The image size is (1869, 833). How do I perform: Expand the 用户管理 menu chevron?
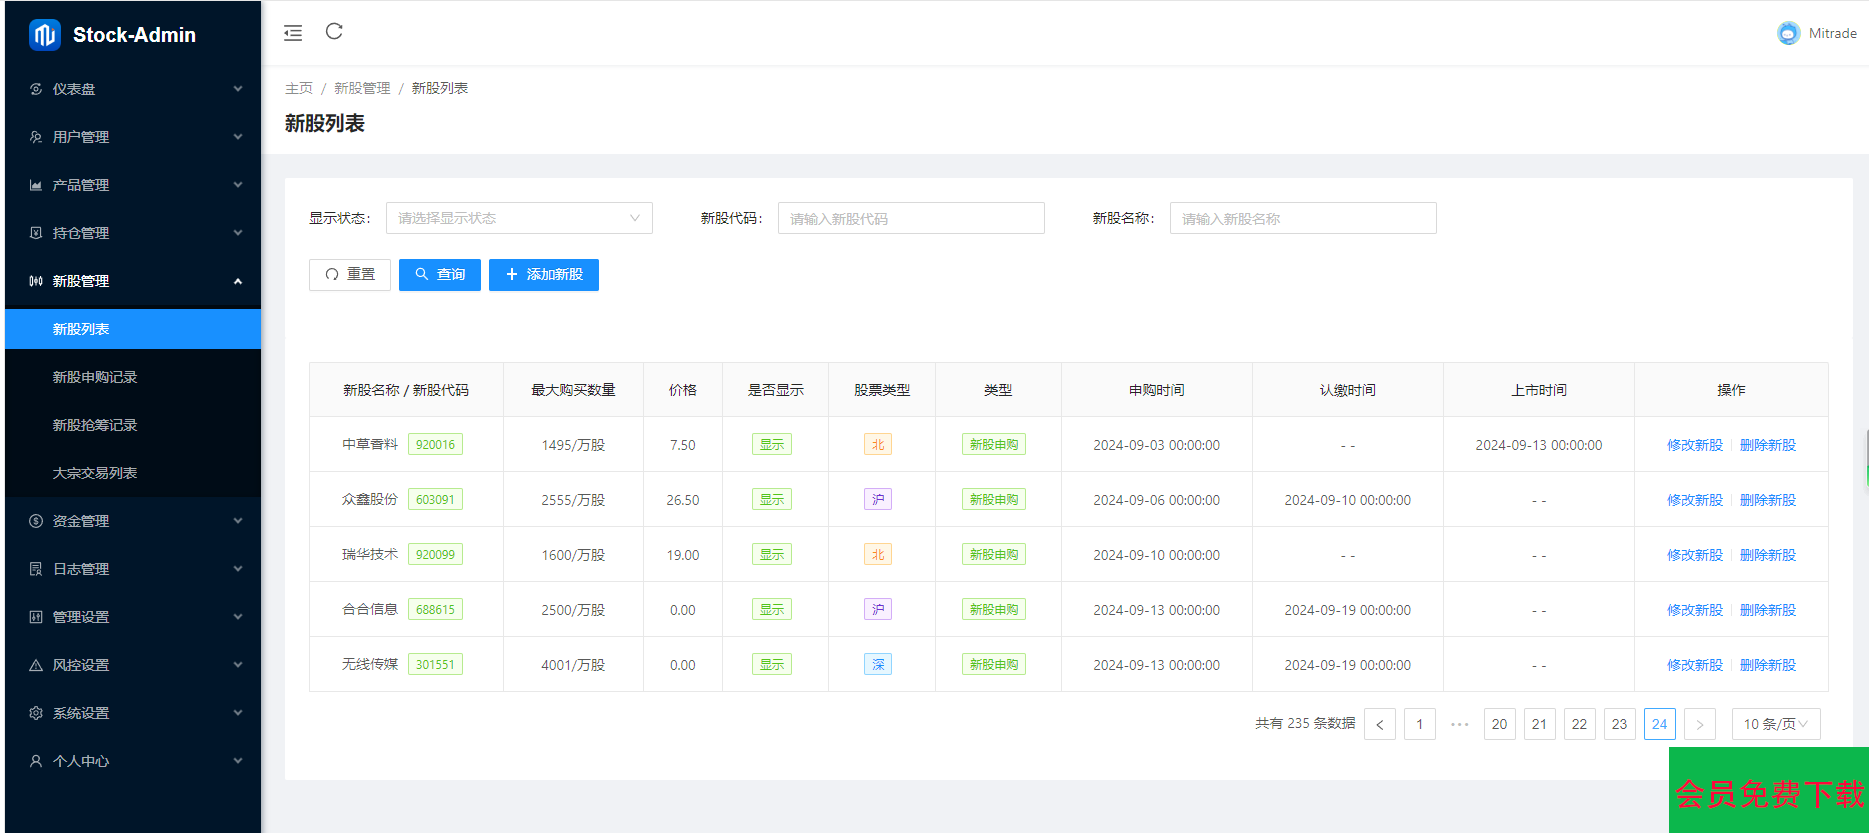click(238, 137)
